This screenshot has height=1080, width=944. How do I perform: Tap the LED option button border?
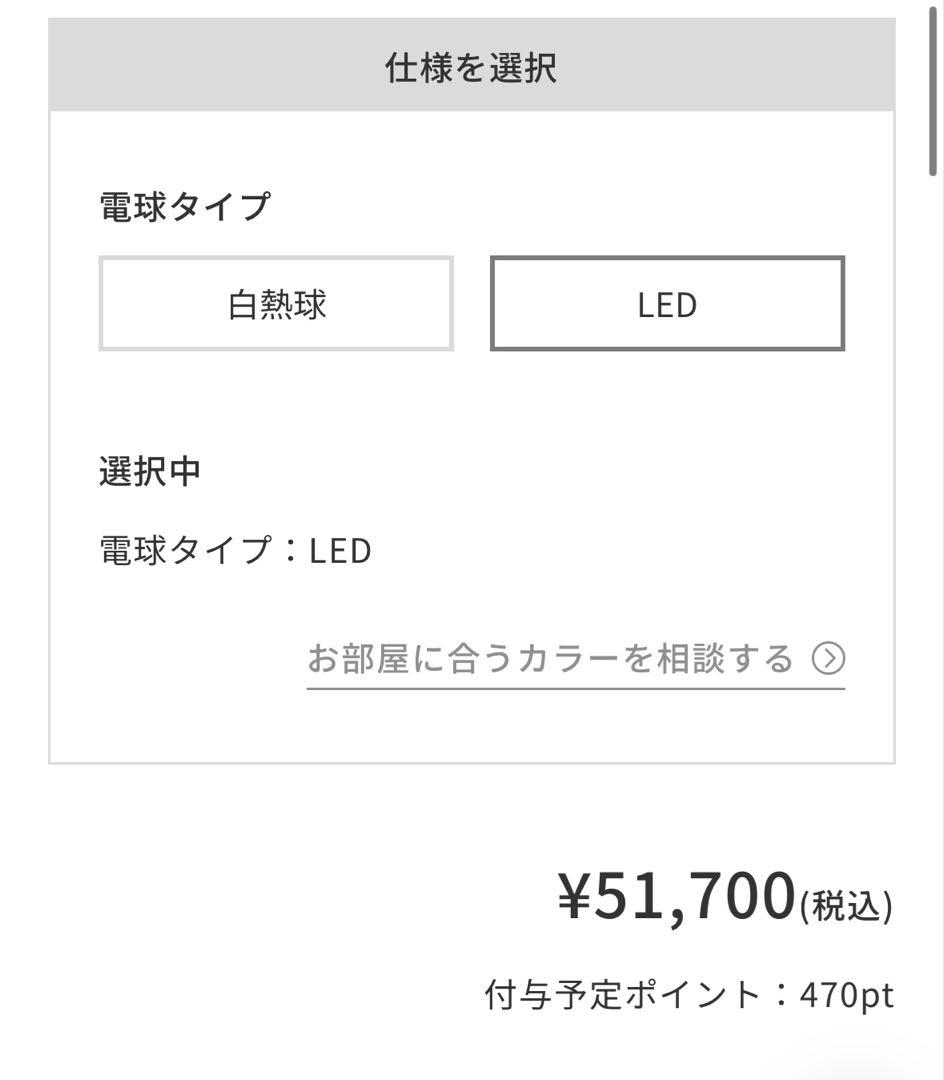pyautogui.click(x=667, y=259)
